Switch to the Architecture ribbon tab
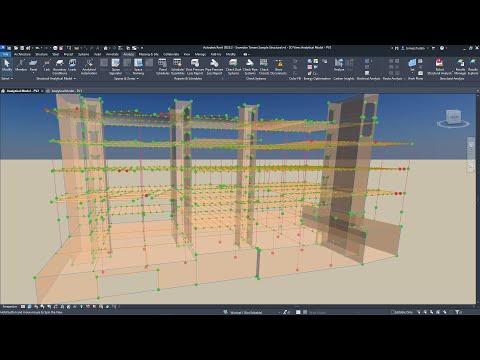The width and height of the screenshot is (480, 360). coord(22,54)
